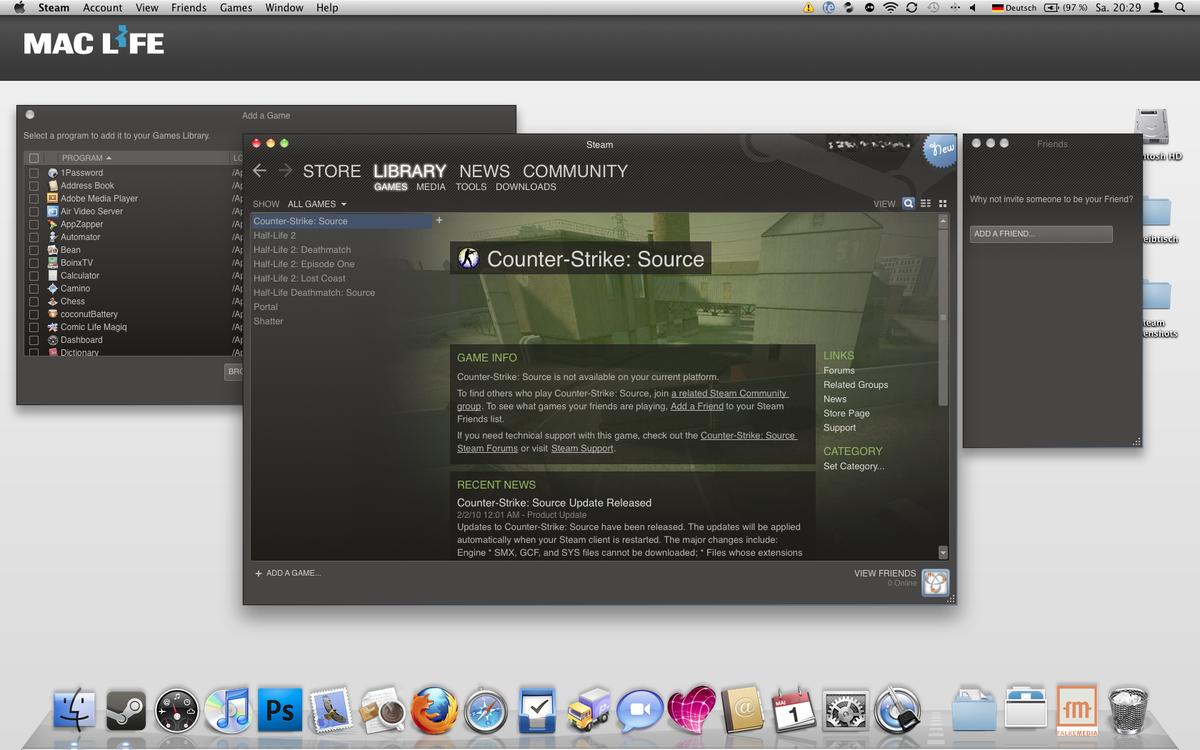Open the MEDIA sub-tab under Library

[x=431, y=187]
